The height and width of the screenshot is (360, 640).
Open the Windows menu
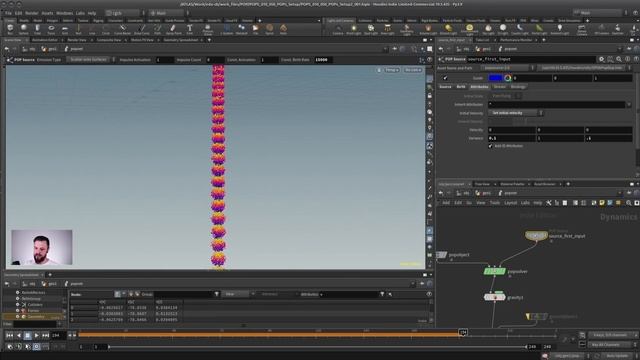[x=64, y=13]
